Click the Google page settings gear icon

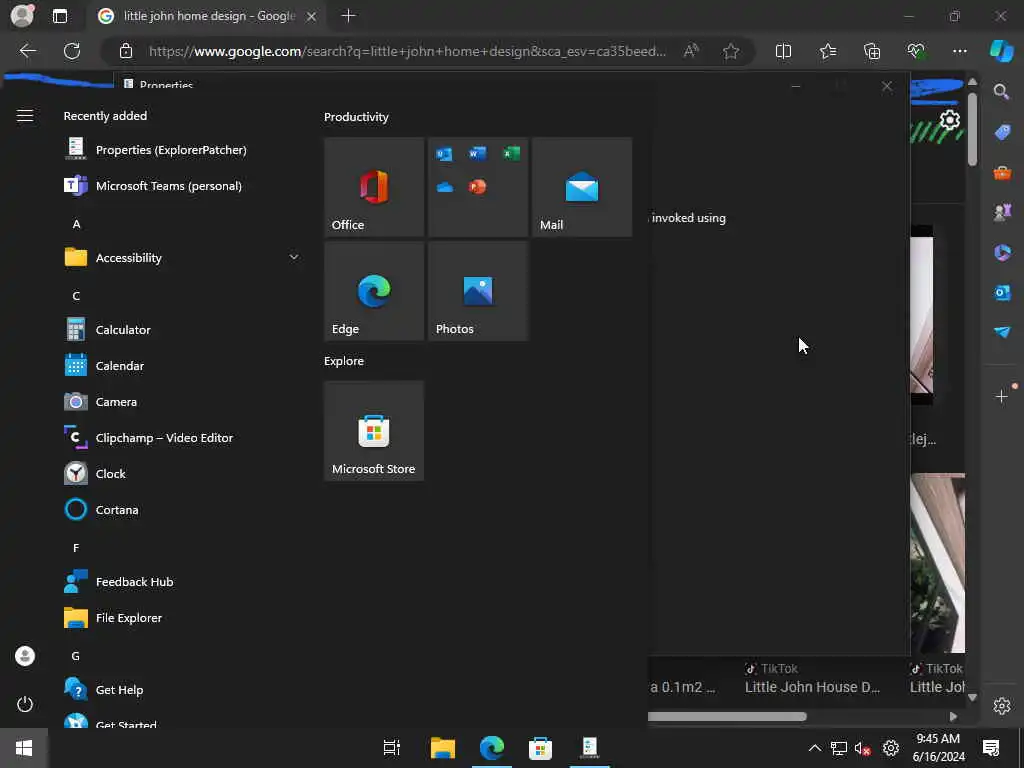click(950, 120)
